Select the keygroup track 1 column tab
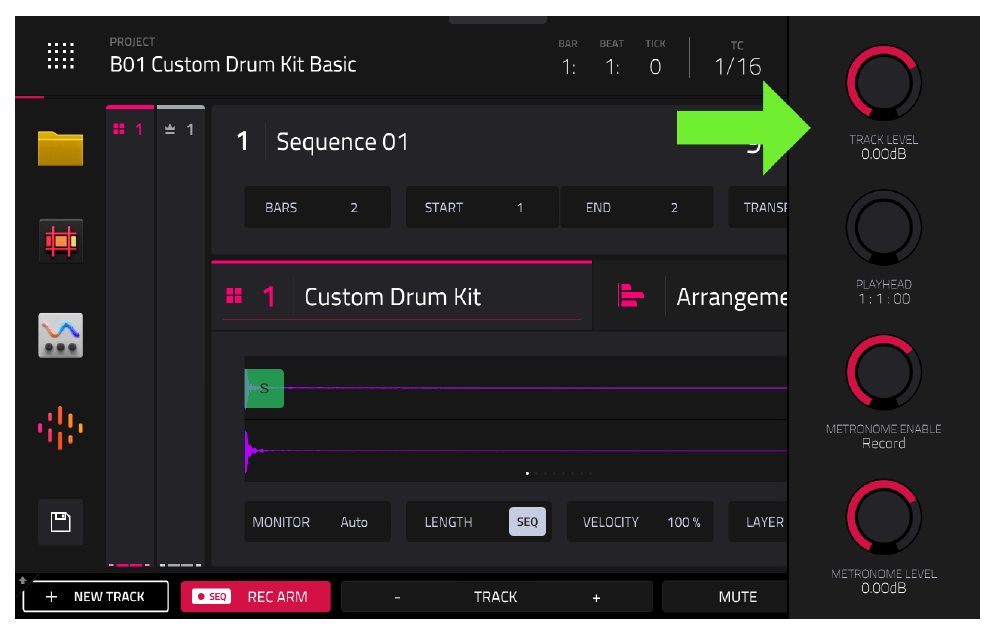This screenshot has height=636, width=996. click(180, 130)
